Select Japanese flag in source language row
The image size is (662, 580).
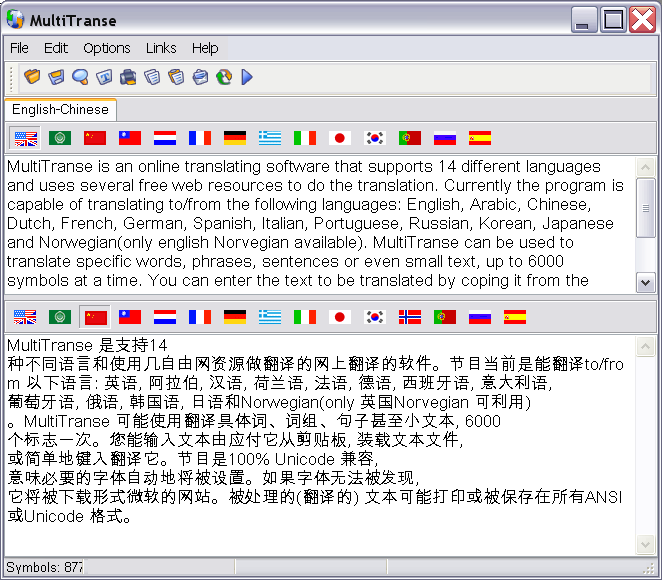coord(340,138)
